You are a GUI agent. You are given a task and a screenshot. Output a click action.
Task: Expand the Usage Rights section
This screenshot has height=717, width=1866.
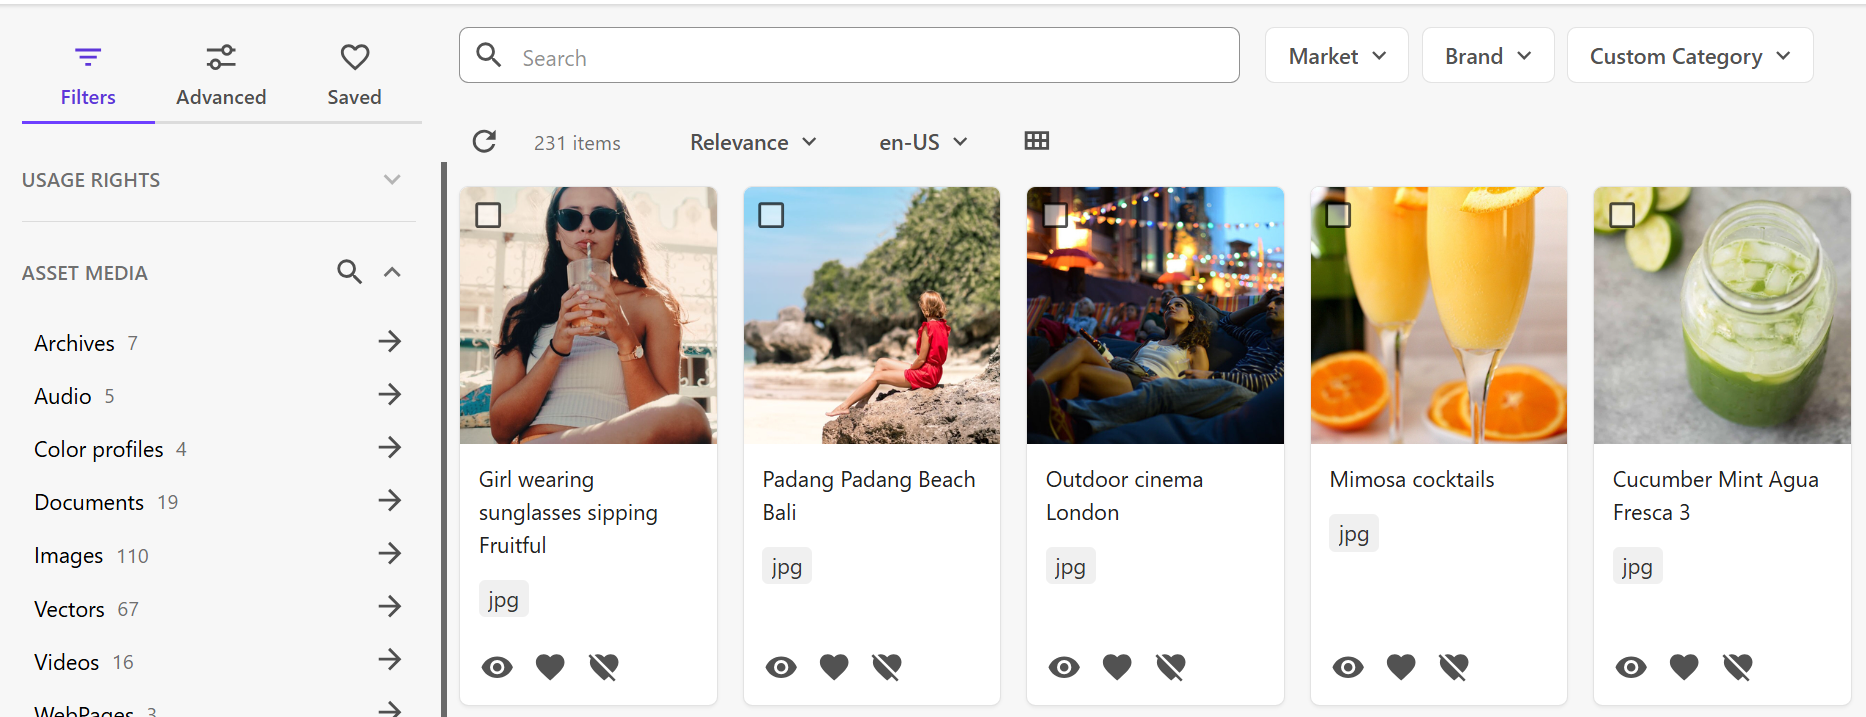click(x=392, y=180)
